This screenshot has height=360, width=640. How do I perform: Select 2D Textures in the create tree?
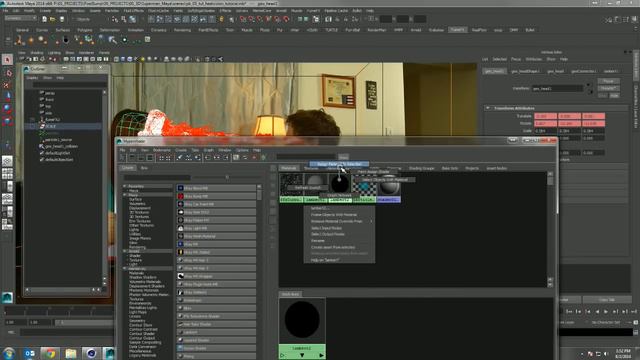click(139, 212)
